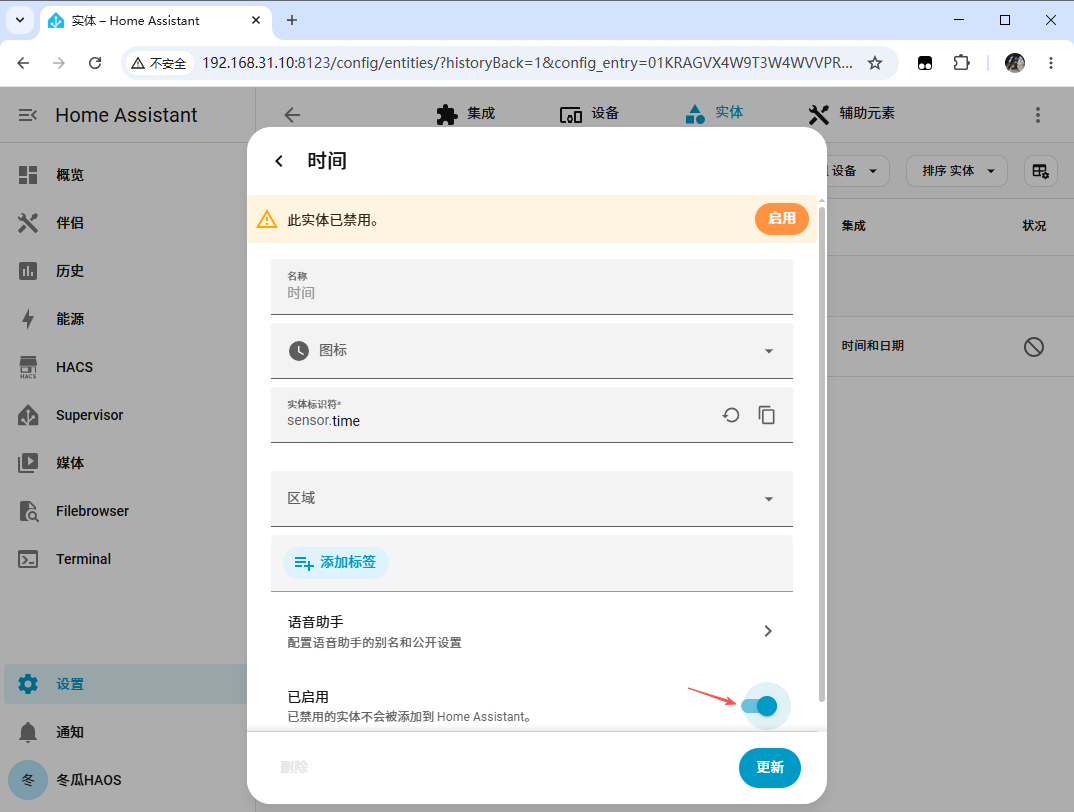
Task: Reset entity ID with restore icon
Action: tap(731, 415)
